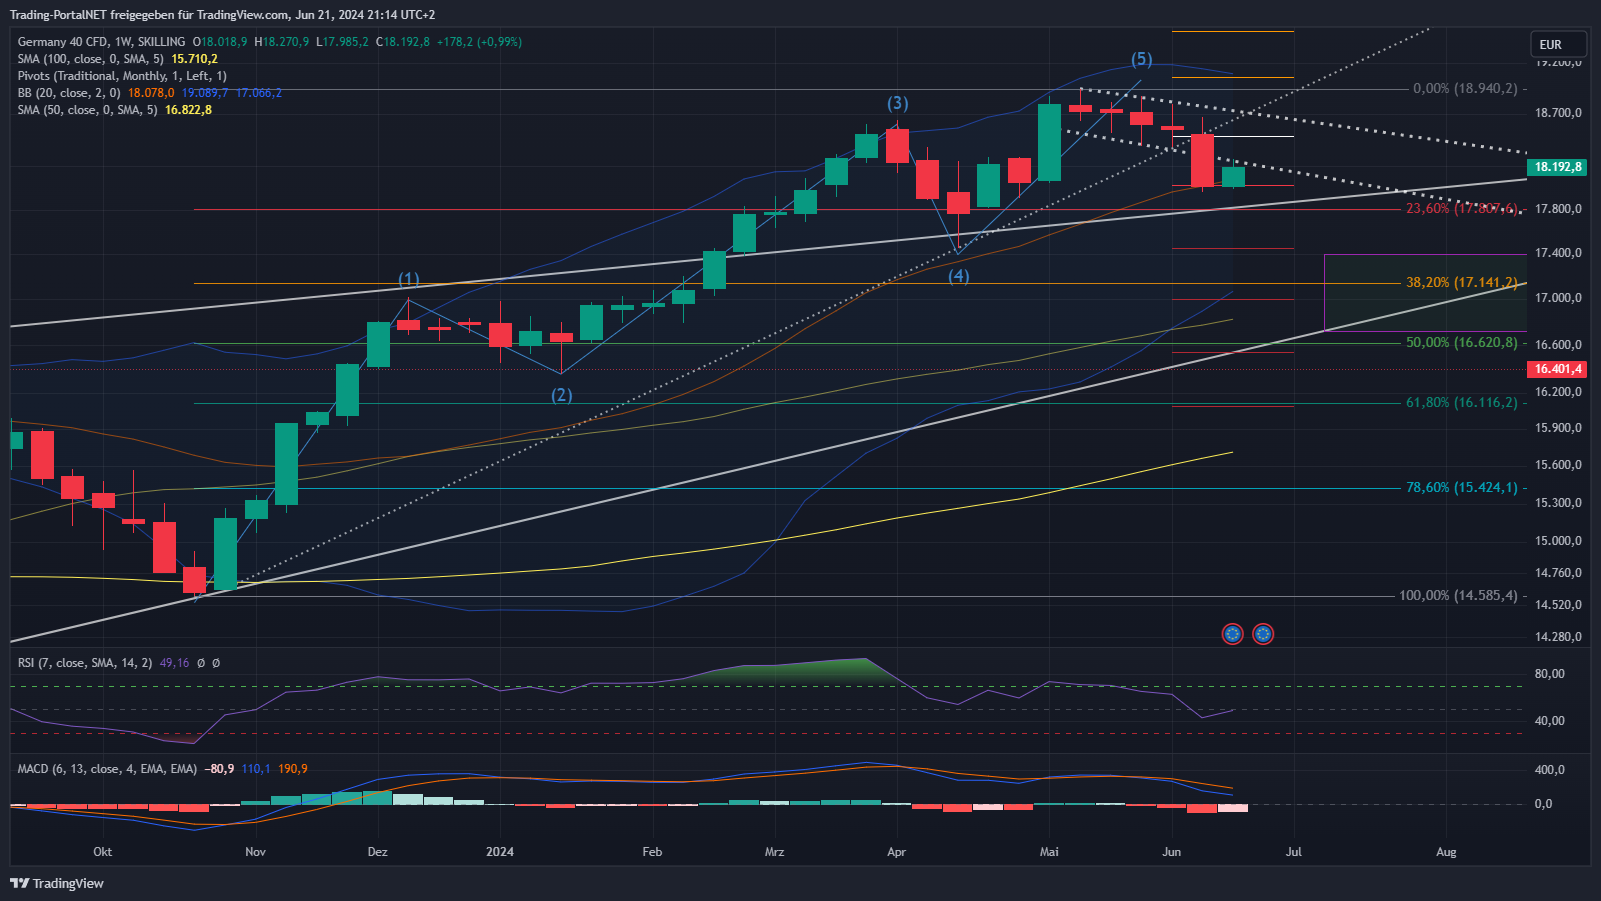Image resolution: width=1601 pixels, height=901 pixels.
Task: Click the chart header text Trading-PortalNET
Action: [59, 15]
